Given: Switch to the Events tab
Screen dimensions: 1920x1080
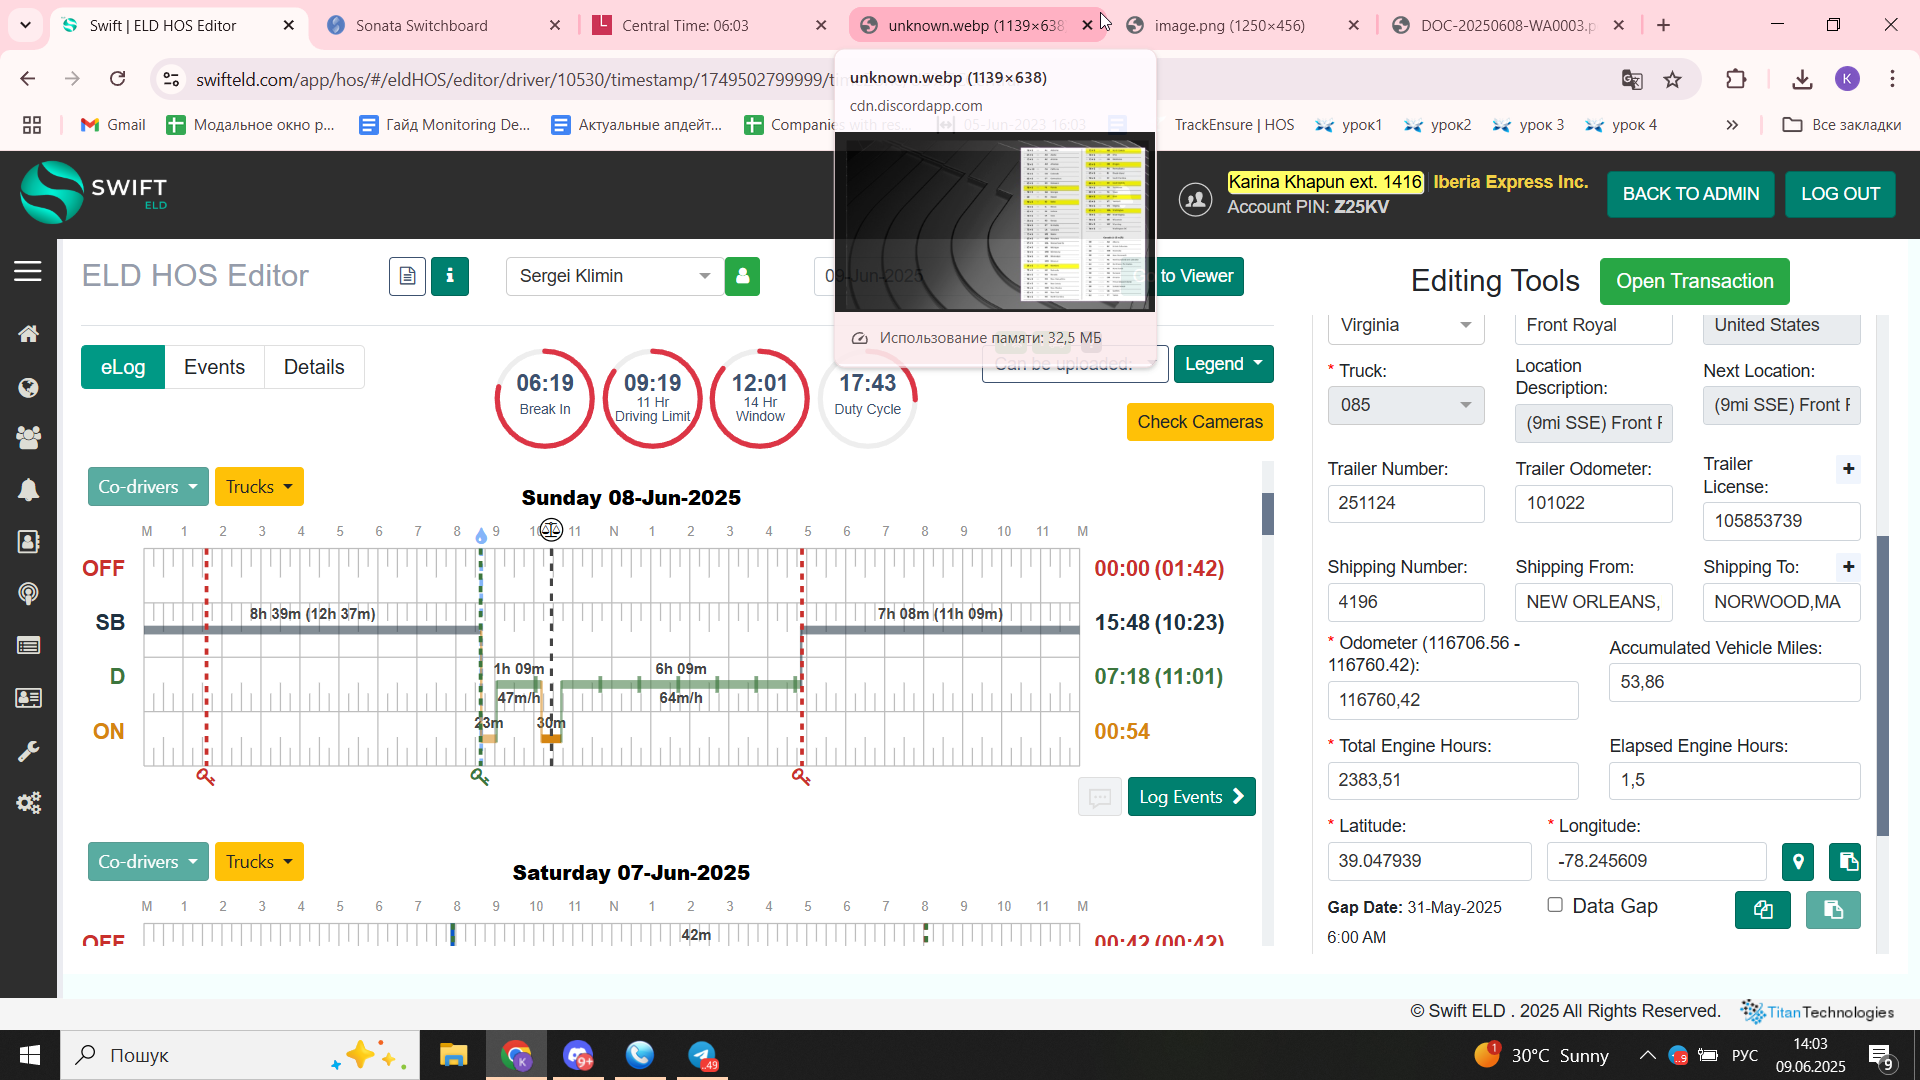Looking at the screenshot, I should [x=214, y=367].
